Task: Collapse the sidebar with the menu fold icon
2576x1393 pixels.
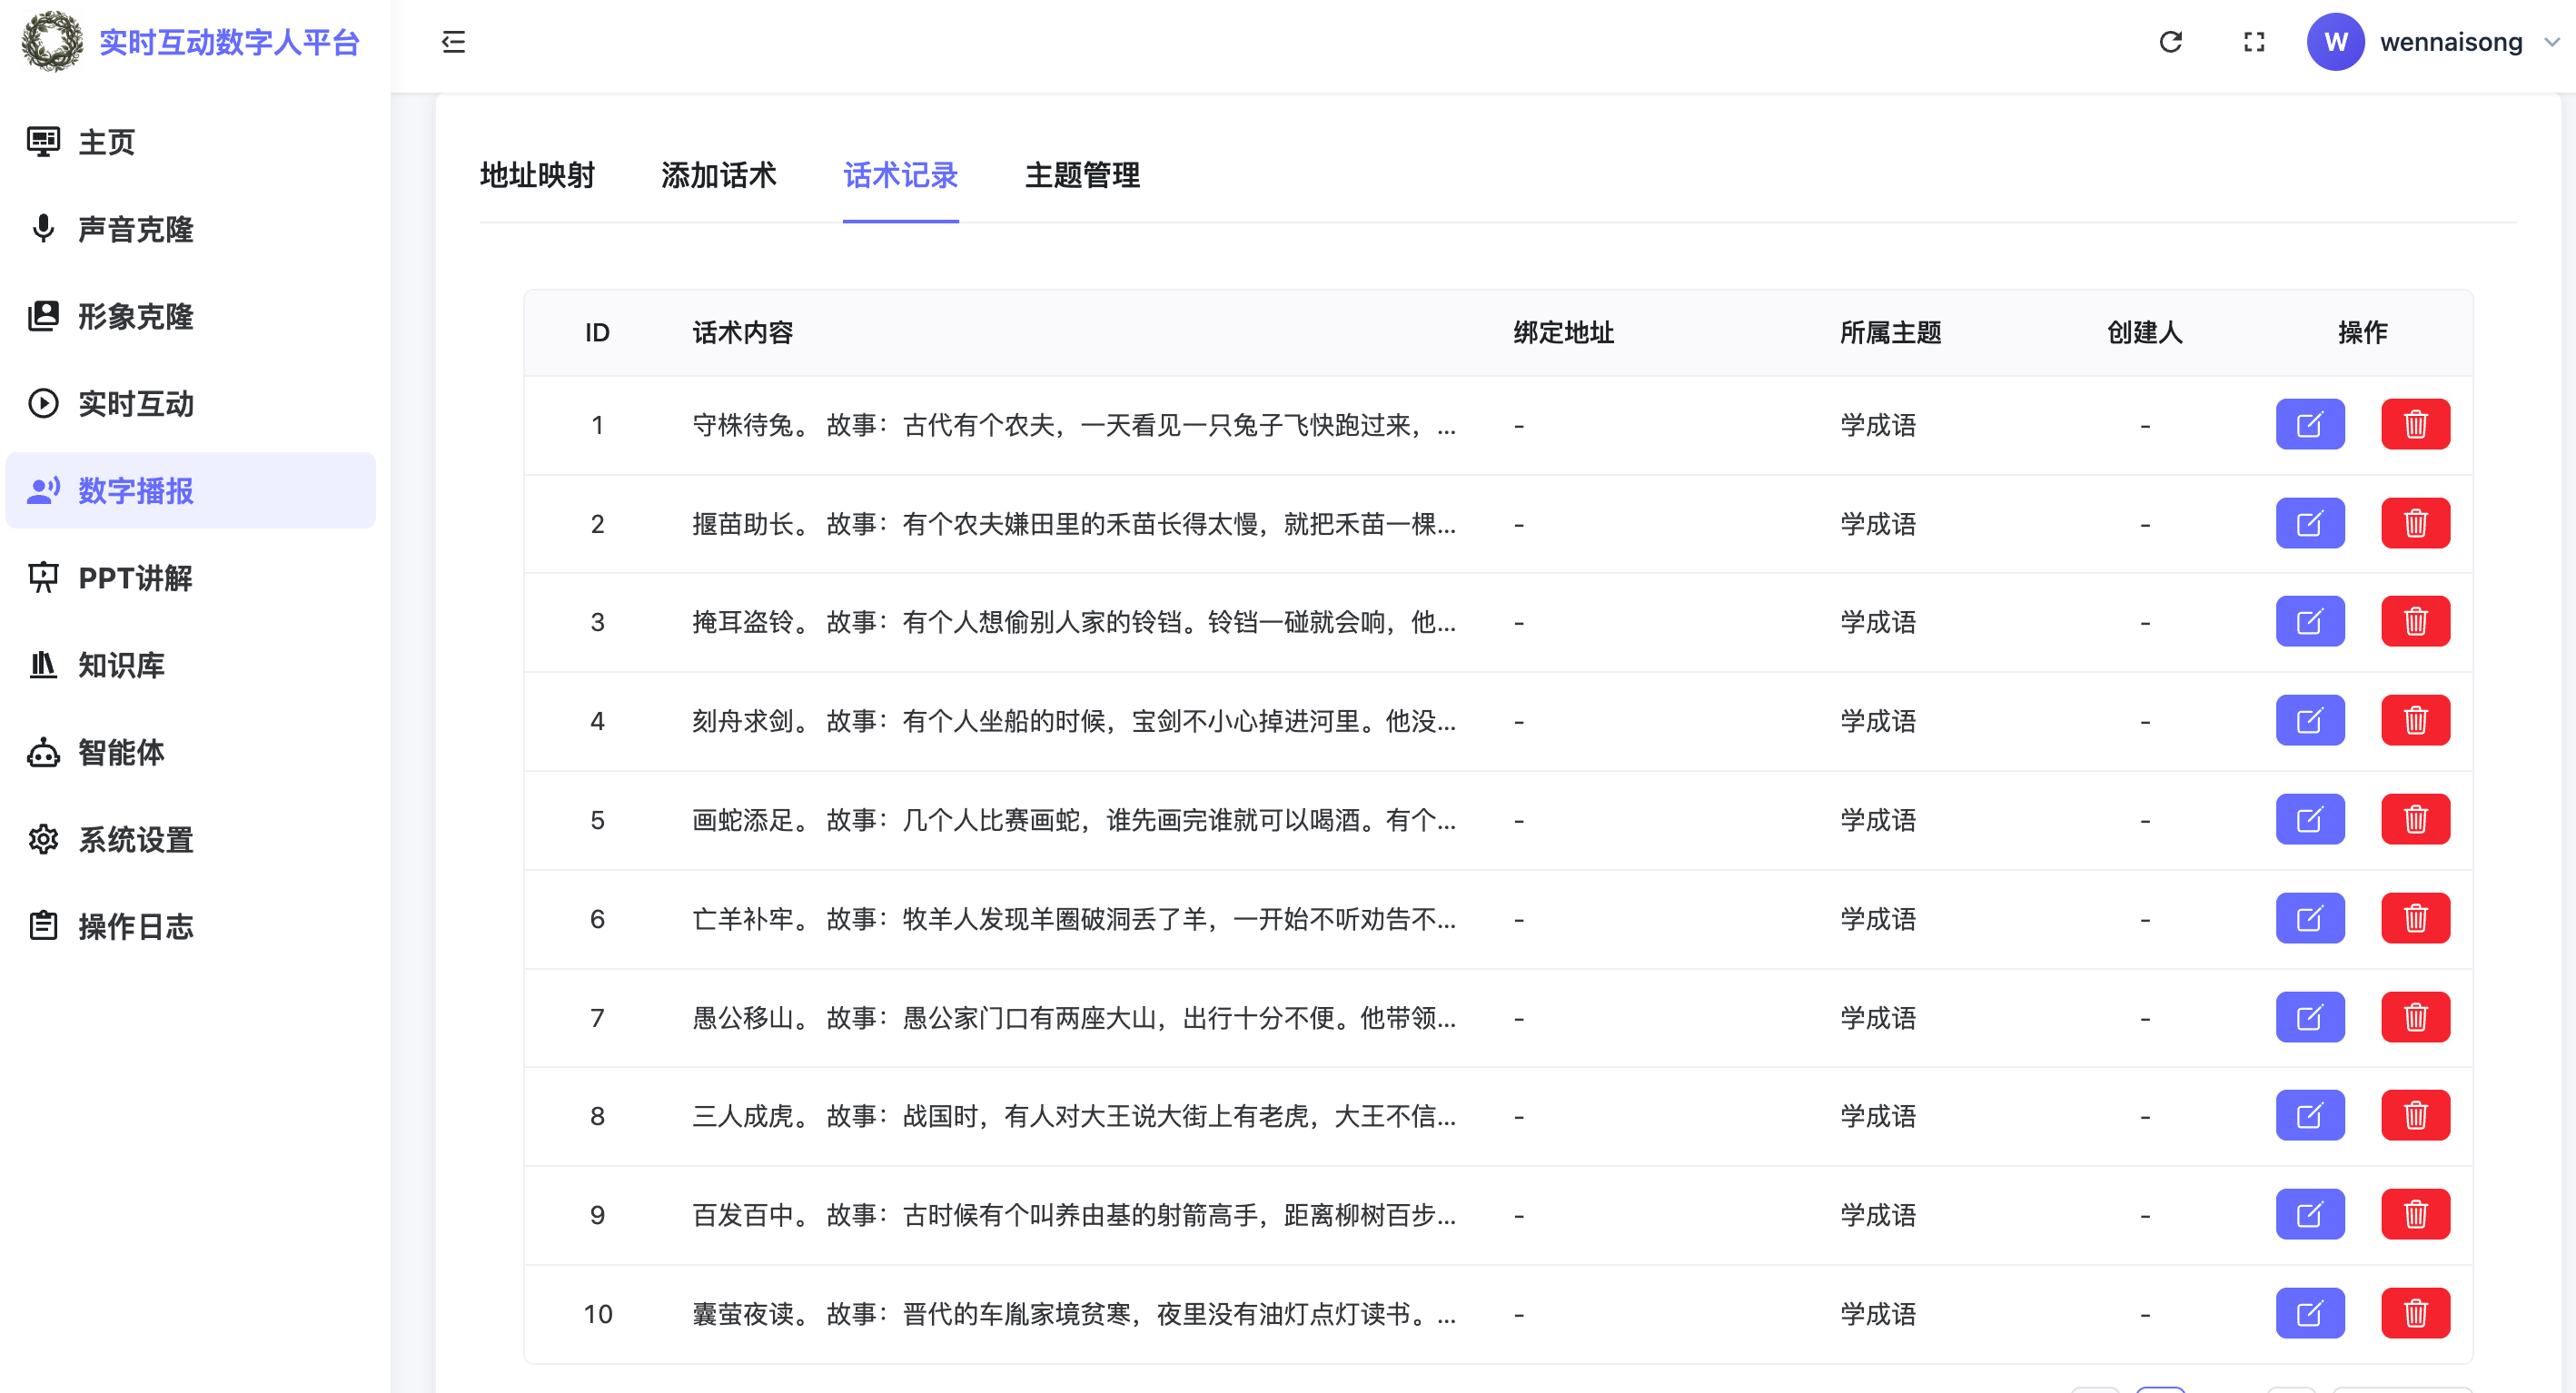Action: [453, 42]
